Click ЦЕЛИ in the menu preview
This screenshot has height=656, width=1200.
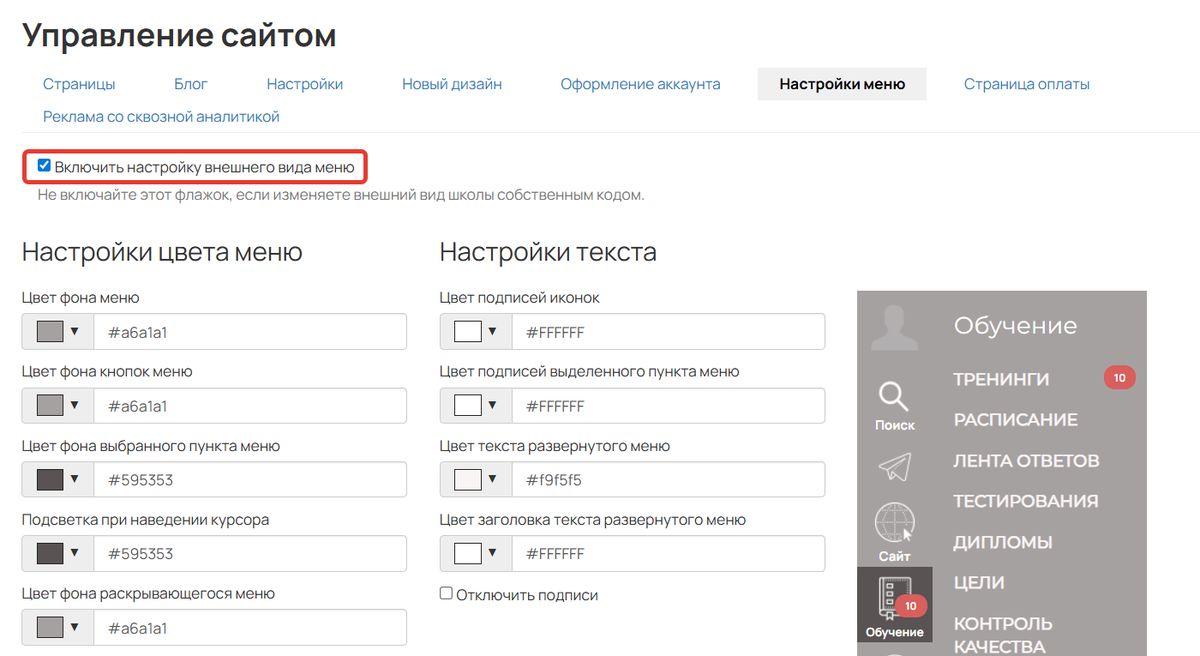(979, 582)
